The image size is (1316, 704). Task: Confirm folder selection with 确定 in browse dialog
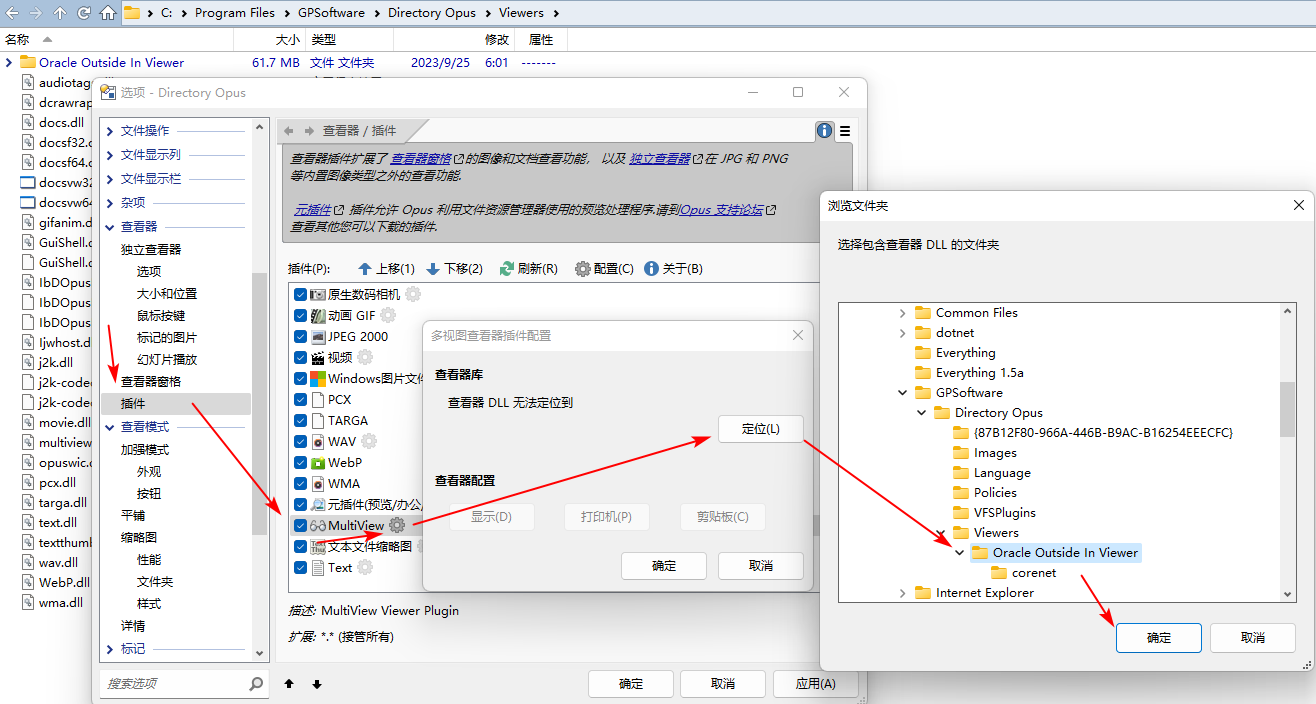(x=1159, y=638)
